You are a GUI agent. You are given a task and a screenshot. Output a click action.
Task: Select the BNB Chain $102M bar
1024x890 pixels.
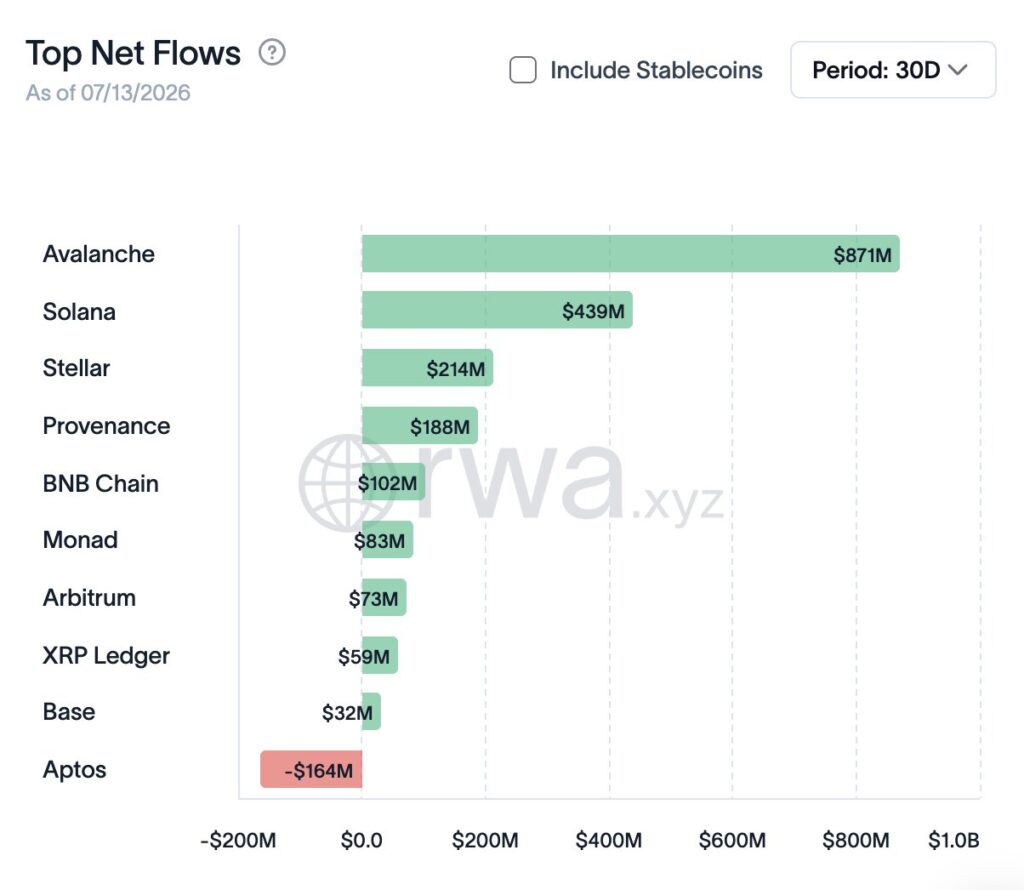pos(393,482)
